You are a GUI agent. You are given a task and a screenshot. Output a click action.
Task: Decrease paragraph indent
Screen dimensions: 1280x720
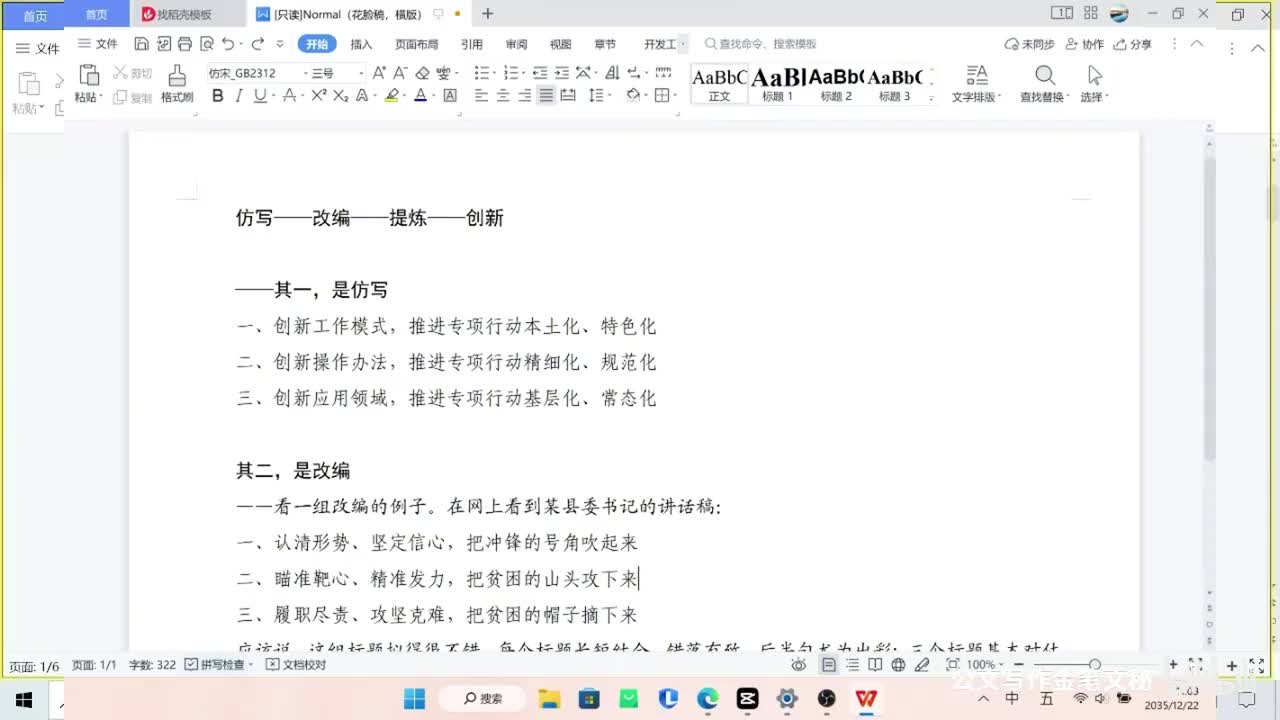(x=540, y=73)
